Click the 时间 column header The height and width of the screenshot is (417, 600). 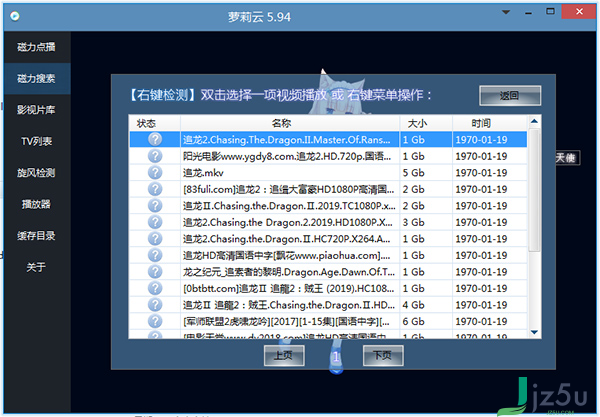coord(489,123)
